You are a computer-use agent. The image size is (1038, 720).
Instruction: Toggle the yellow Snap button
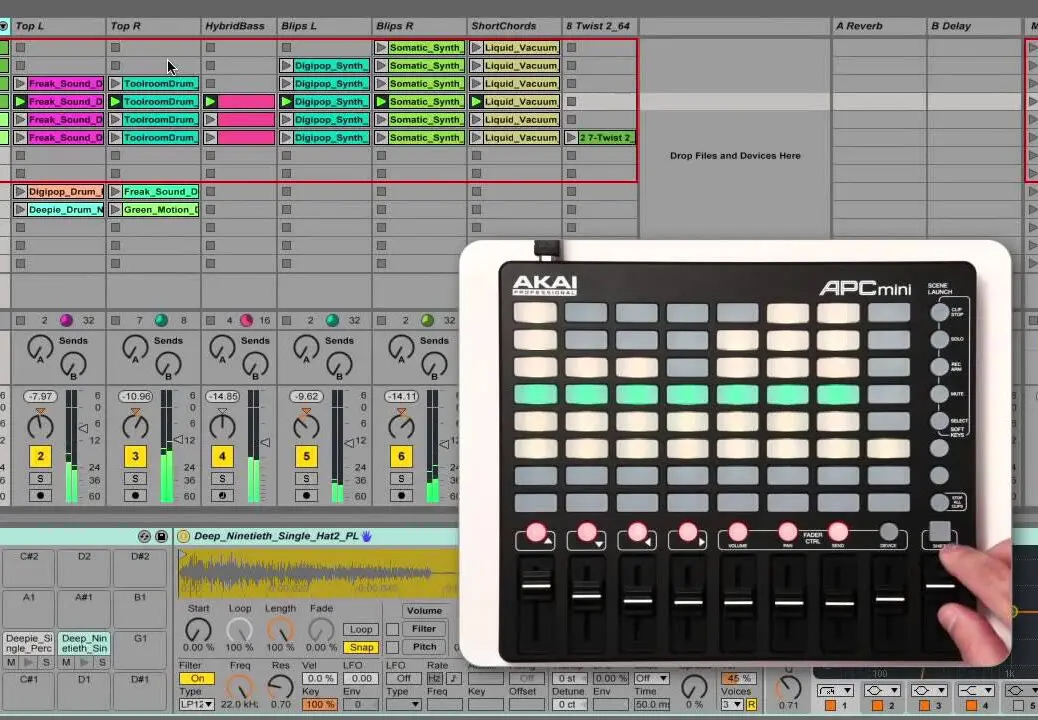[x=361, y=647]
